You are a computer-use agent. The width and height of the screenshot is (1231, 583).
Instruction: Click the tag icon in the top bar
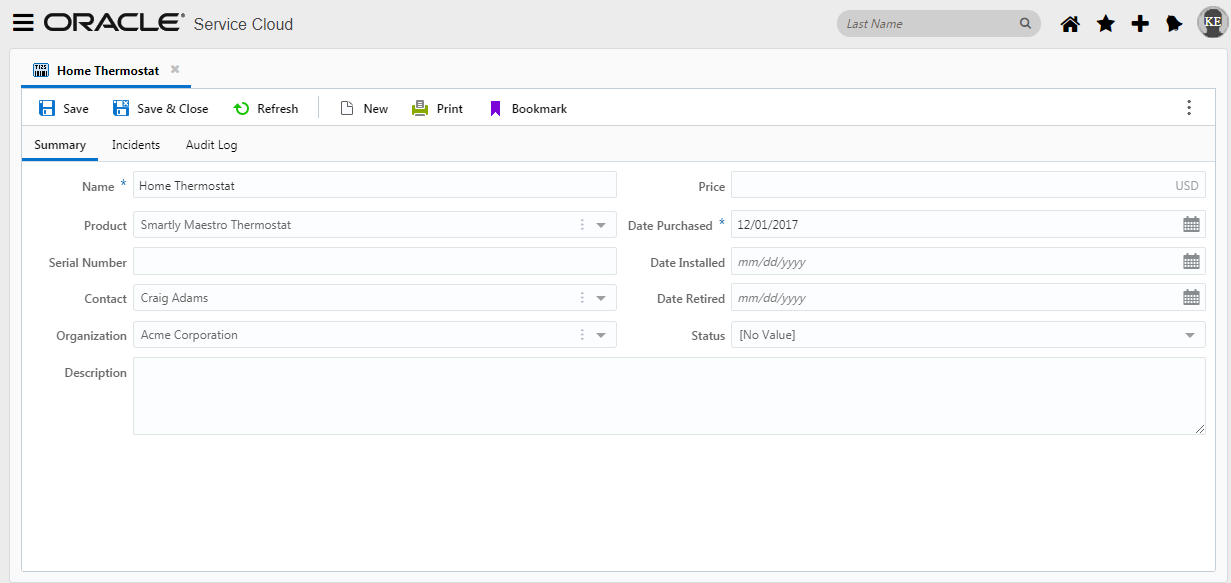pyautogui.click(x=1174, y=22)
